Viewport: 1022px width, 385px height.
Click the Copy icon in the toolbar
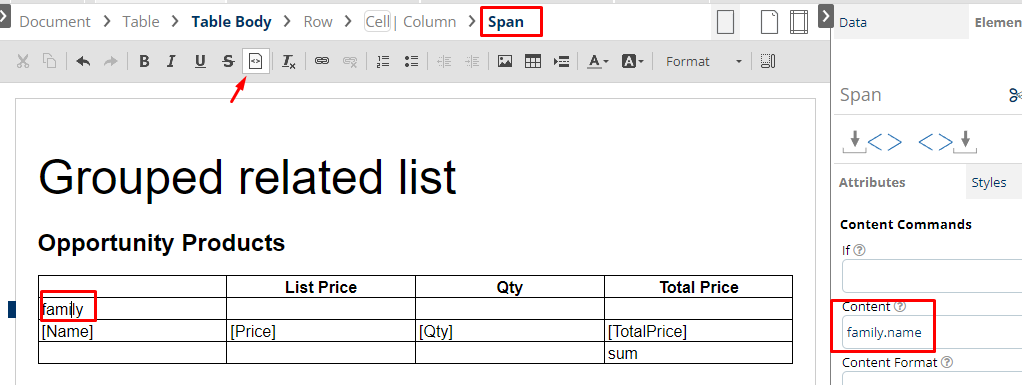coord(50,61)
